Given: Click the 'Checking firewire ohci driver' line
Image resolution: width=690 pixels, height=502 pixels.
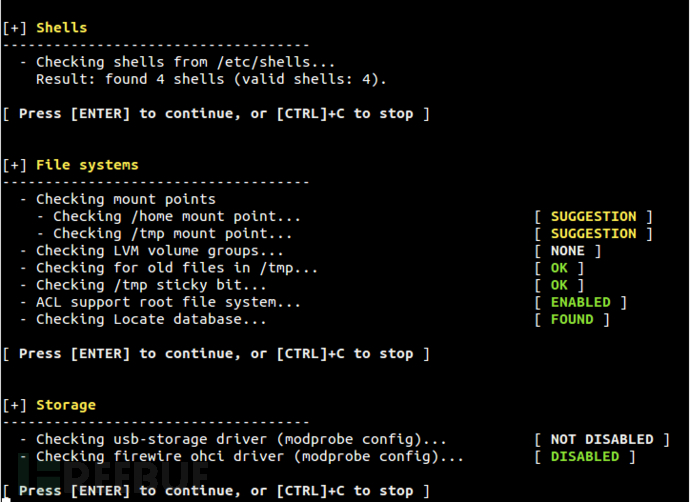Looking at the screenshot, I should pos(249,456).
